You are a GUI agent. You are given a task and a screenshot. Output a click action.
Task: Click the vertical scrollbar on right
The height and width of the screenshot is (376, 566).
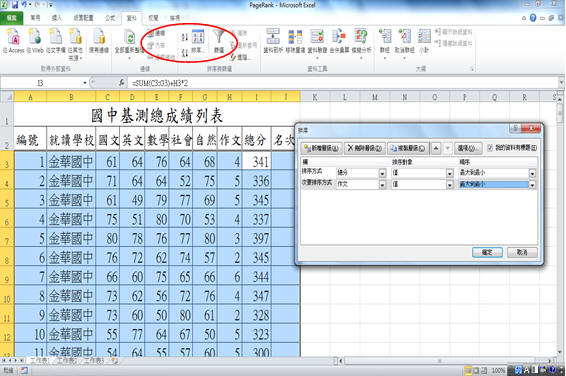coord(560,224)
